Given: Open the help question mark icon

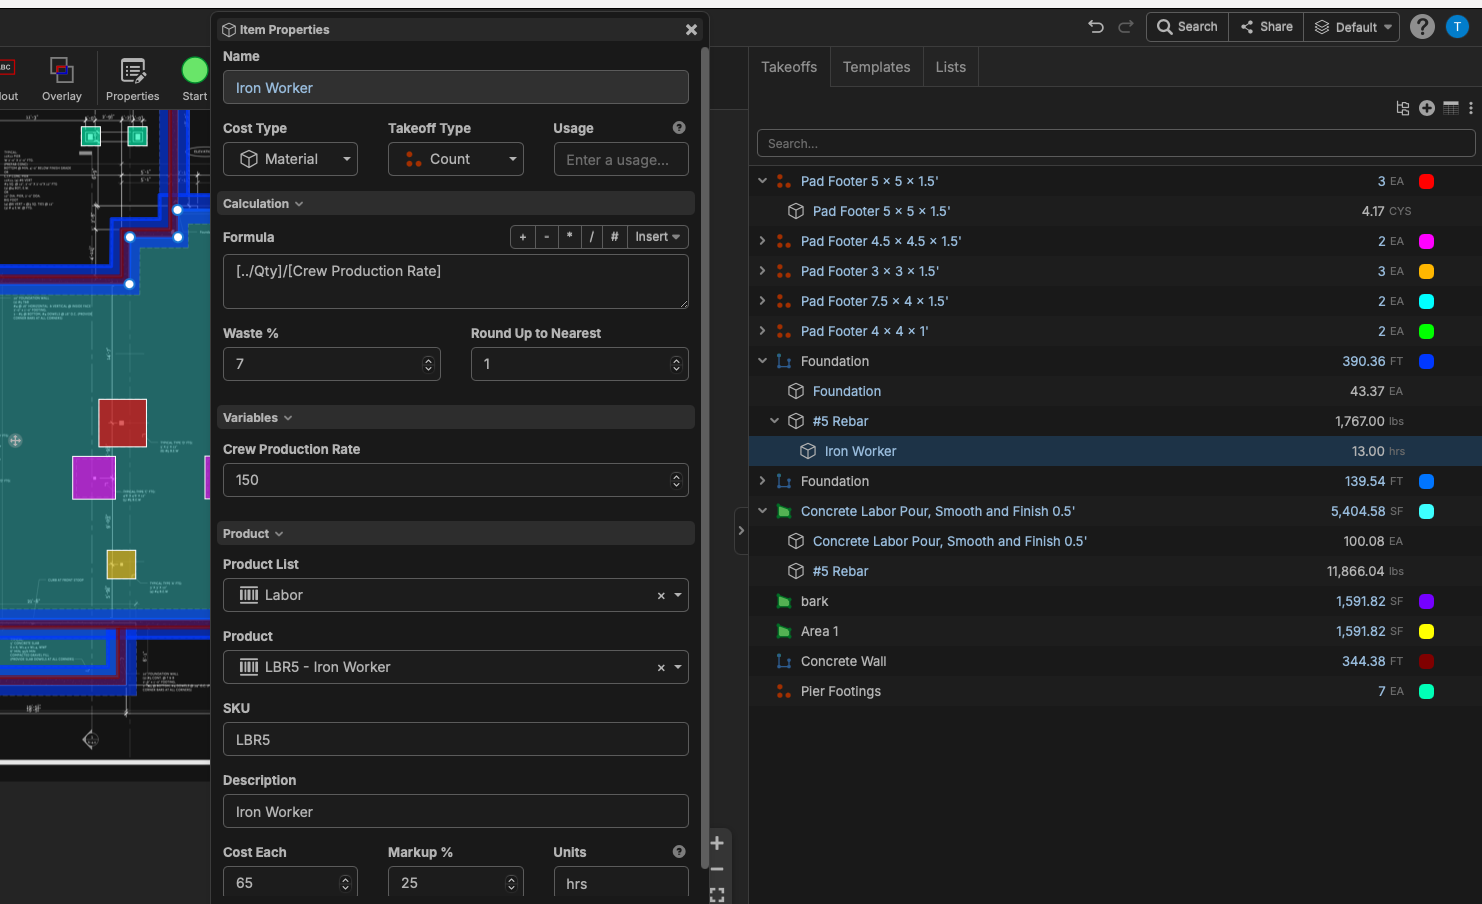Looking at the screenshot, I should (1422, 27).
